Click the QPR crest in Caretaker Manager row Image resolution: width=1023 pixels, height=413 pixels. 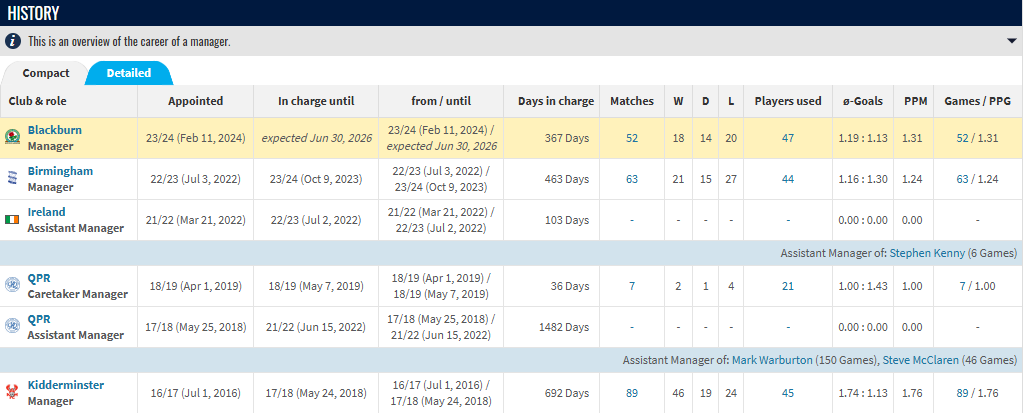[x=12, y=286]
